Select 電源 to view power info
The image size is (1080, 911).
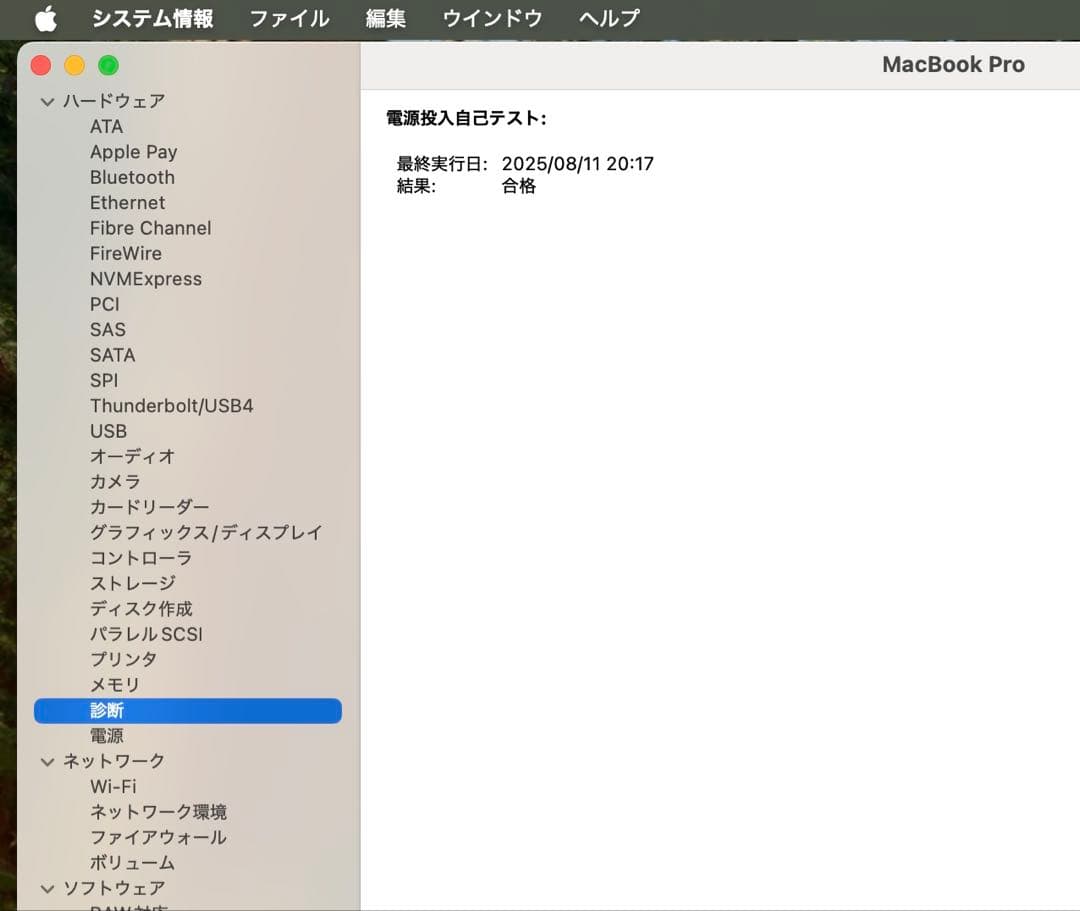pyautogui.click(x=106, y=735)
